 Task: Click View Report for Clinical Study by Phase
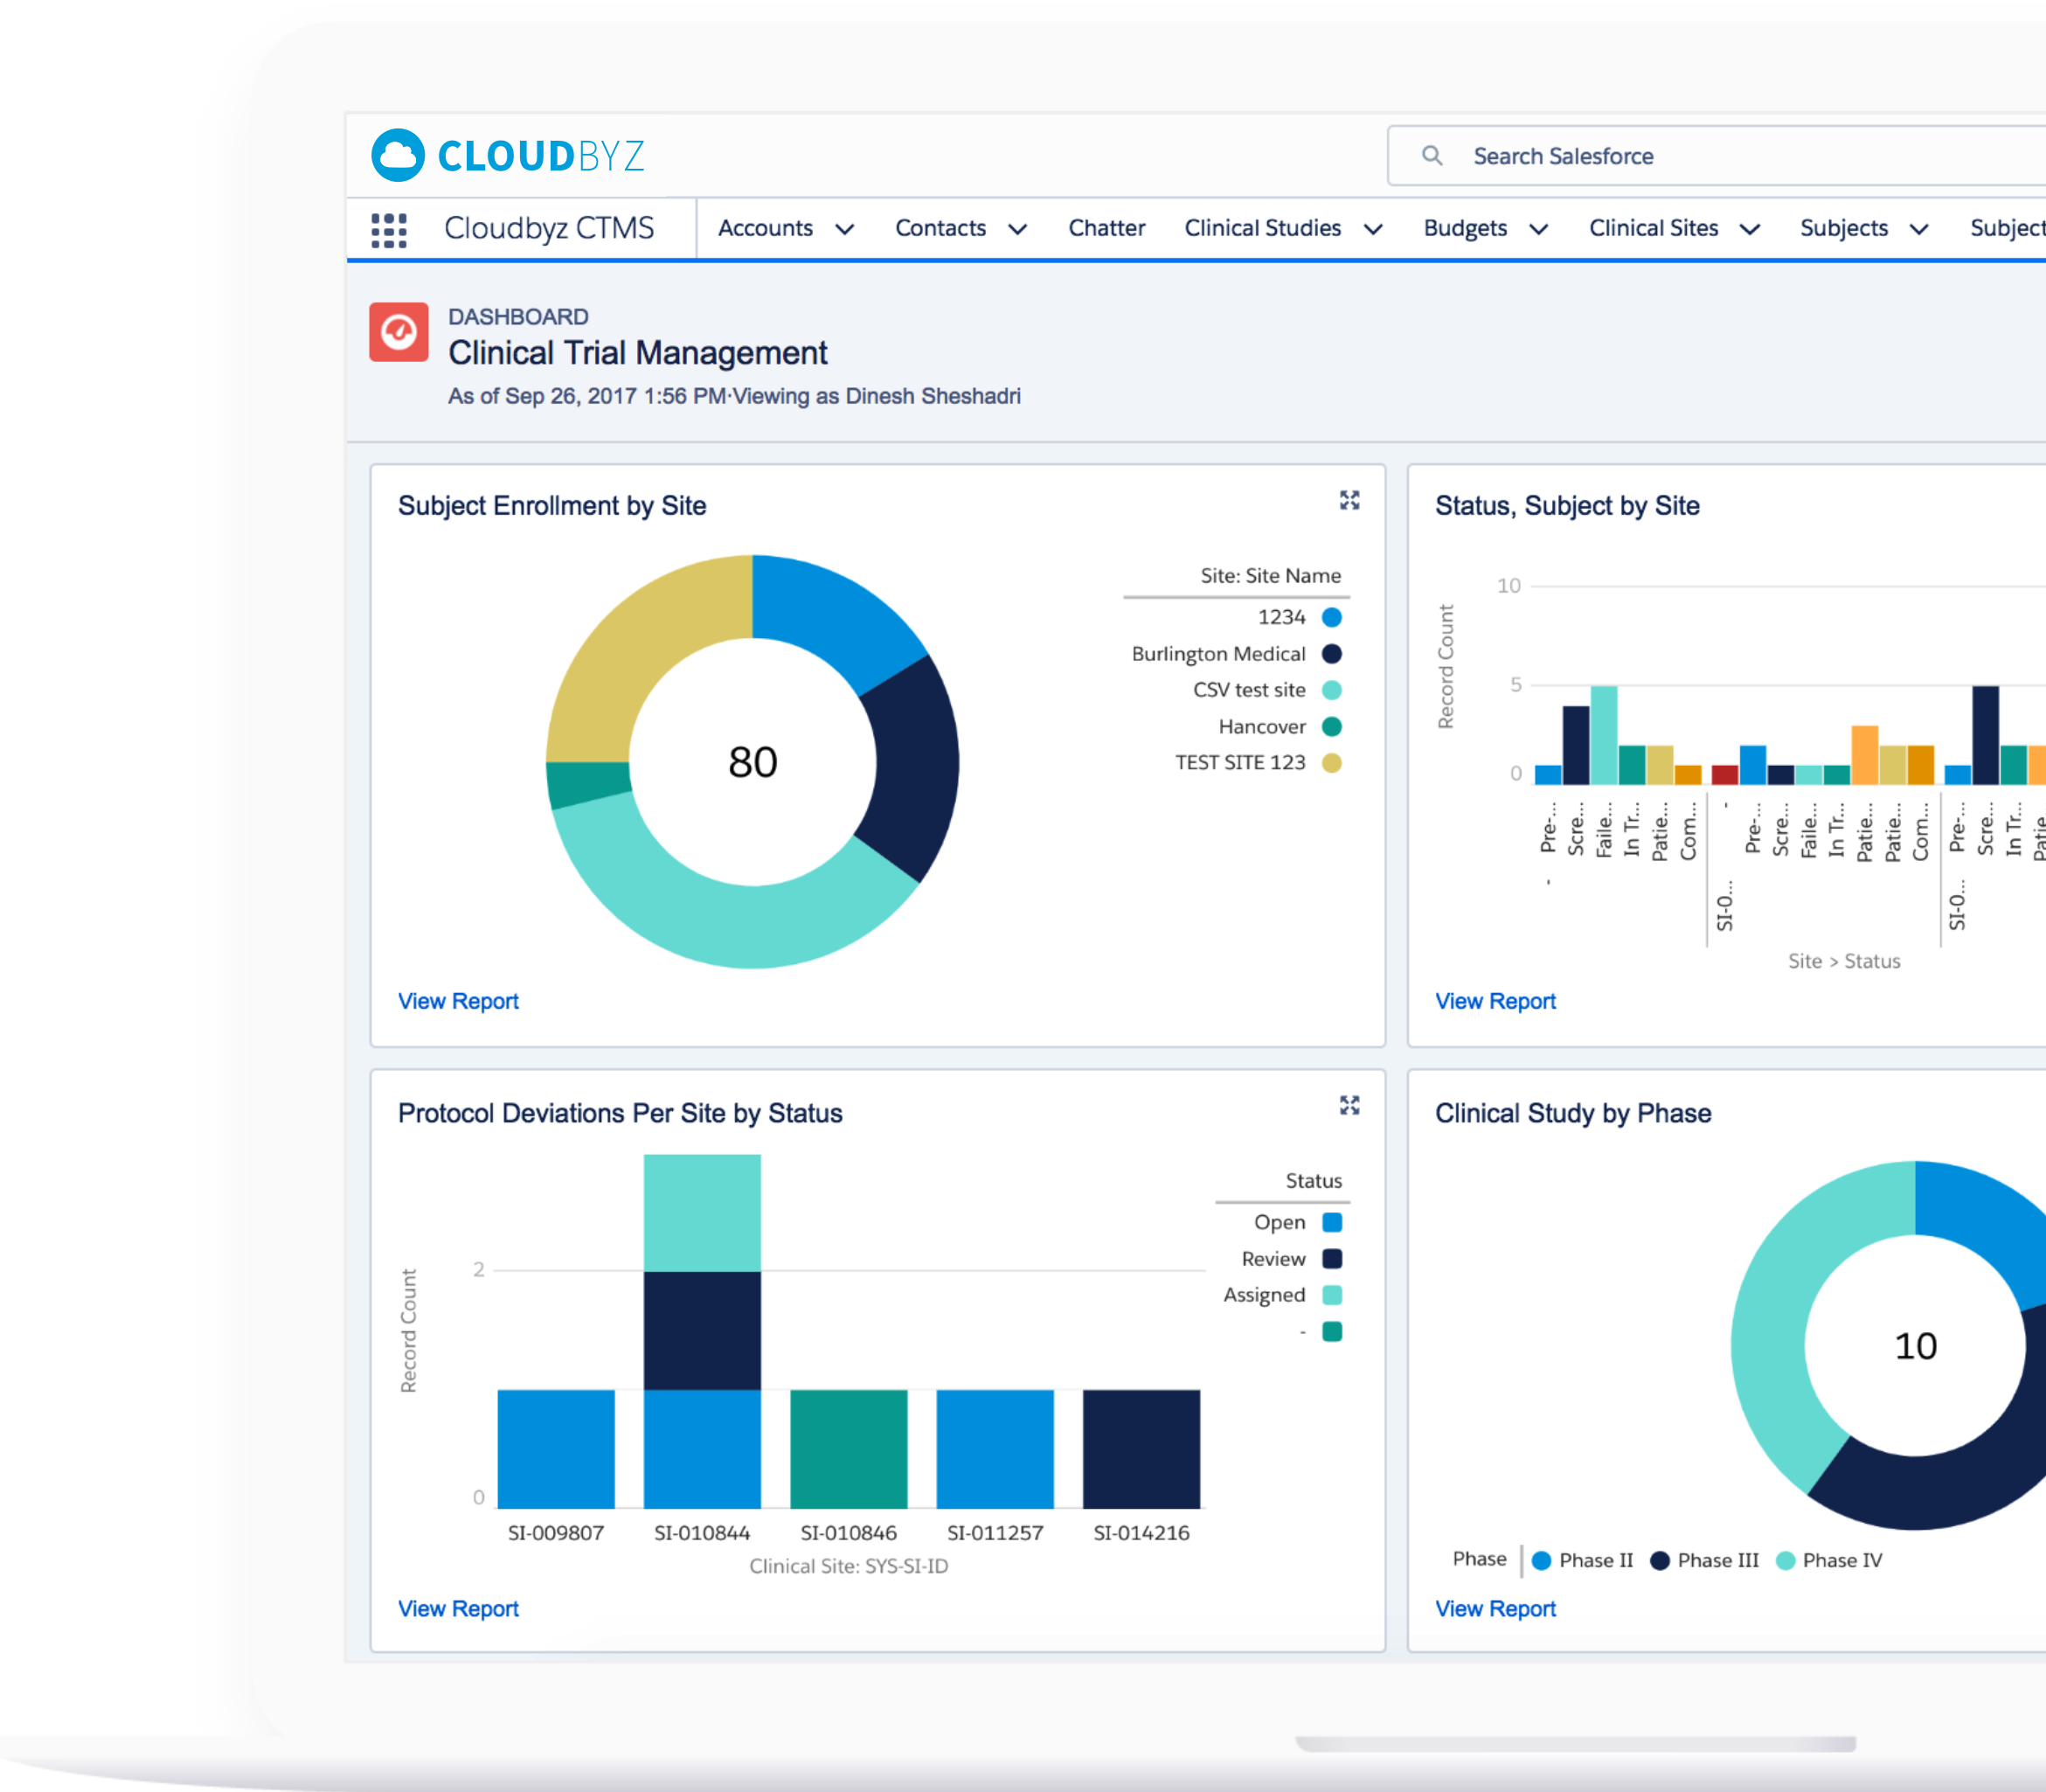[x=1495, y=1609]
